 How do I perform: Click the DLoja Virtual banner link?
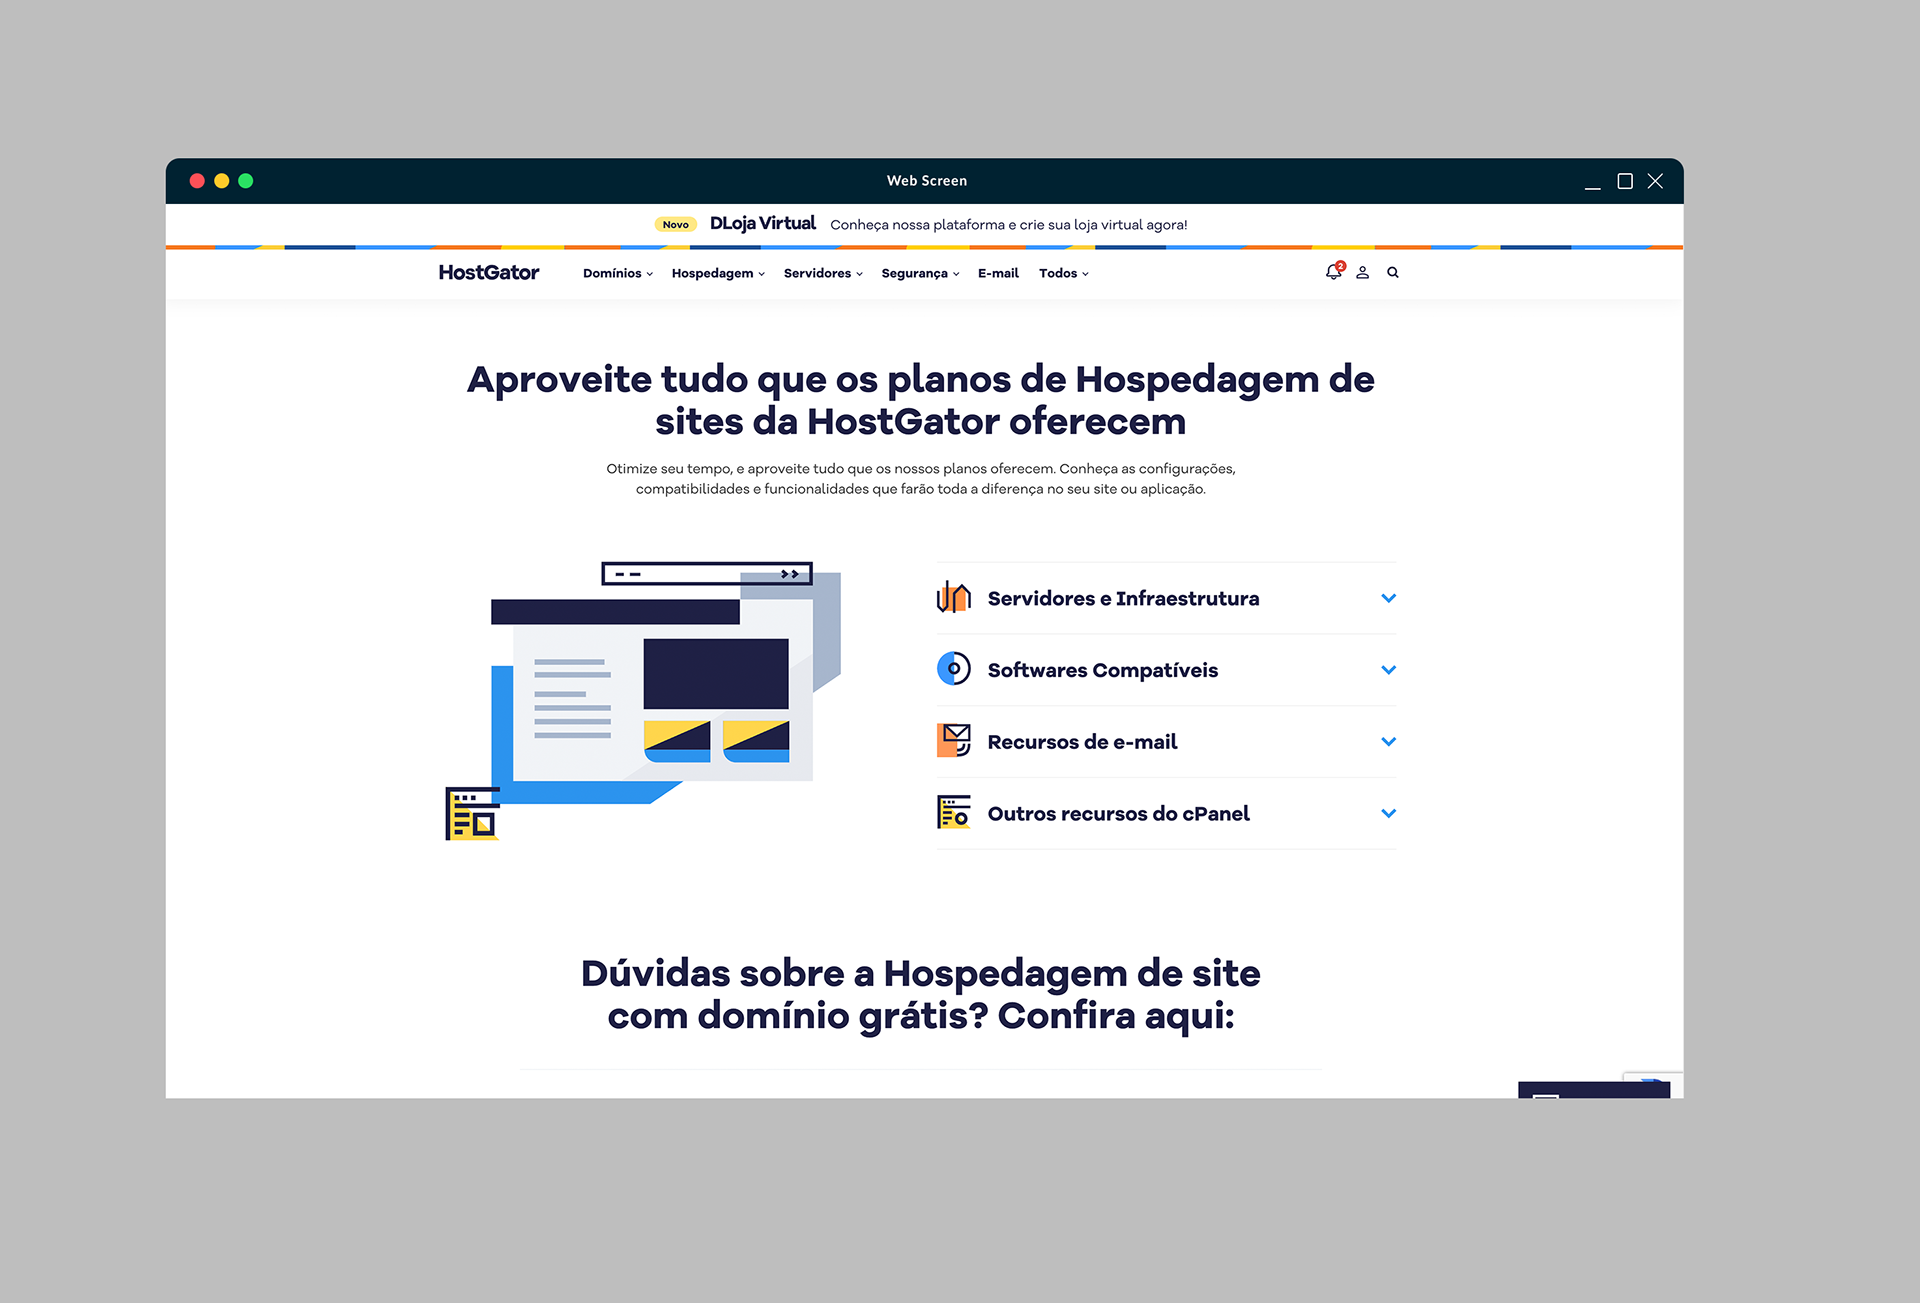[763, 224]
